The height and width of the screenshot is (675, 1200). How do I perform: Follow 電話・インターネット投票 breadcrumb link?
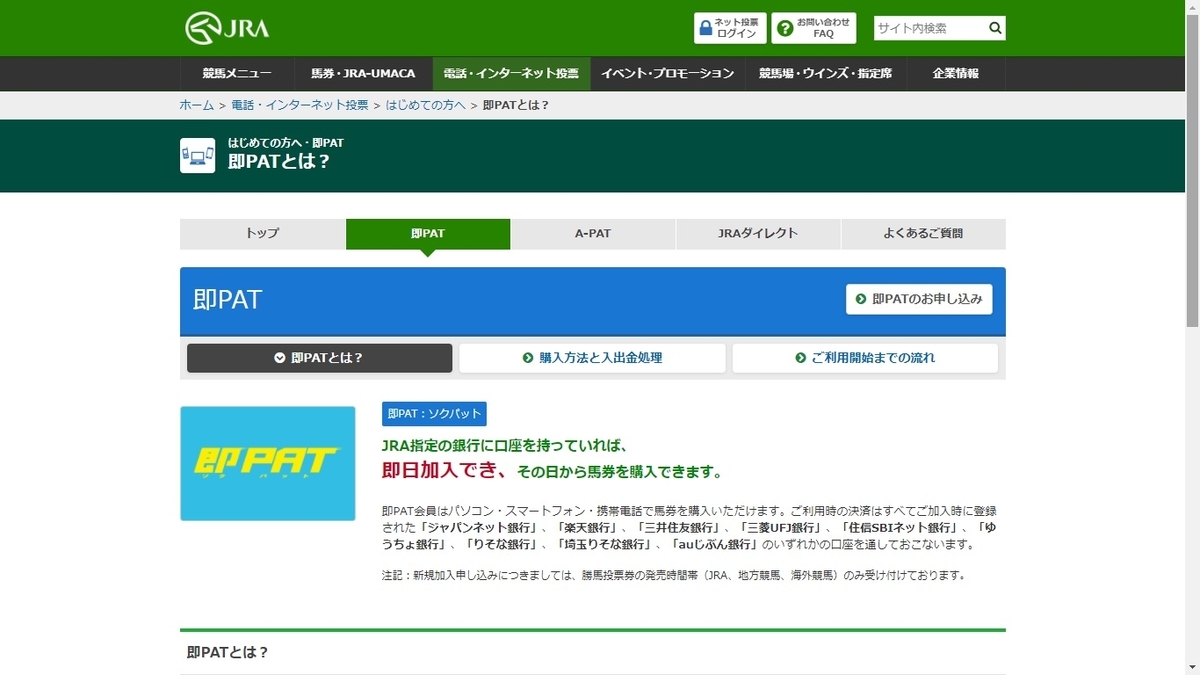(300, 105)
